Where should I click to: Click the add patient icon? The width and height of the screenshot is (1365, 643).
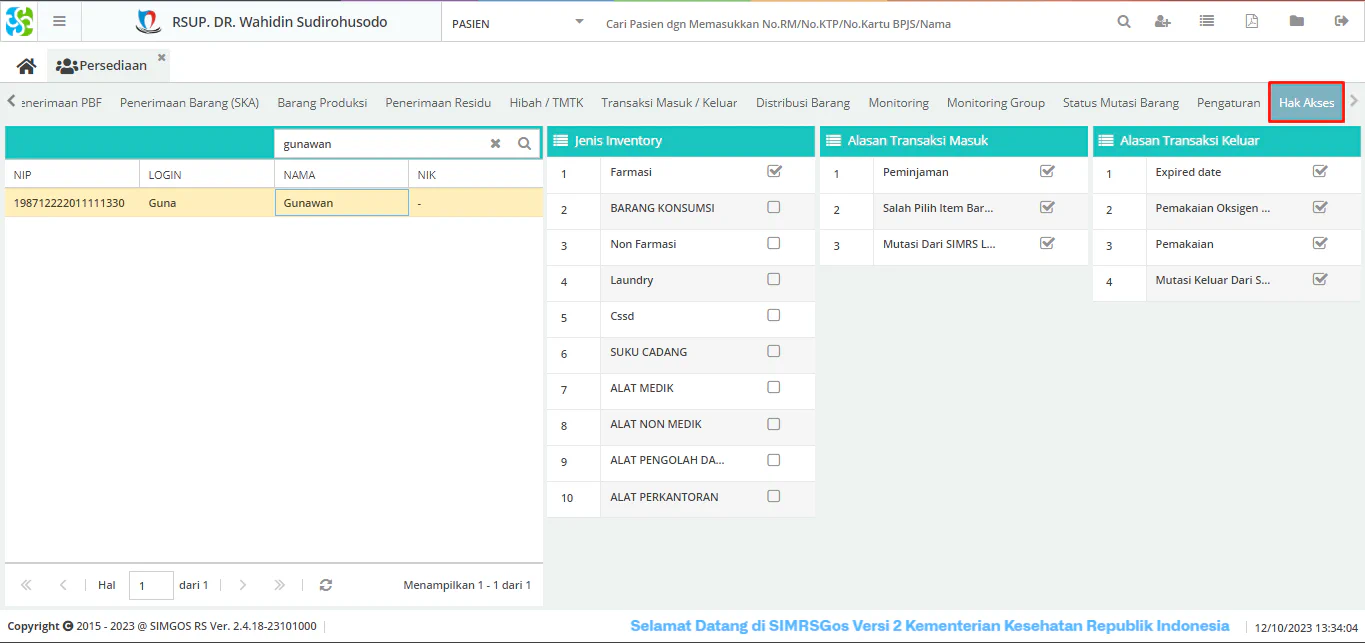[1162, 21]
